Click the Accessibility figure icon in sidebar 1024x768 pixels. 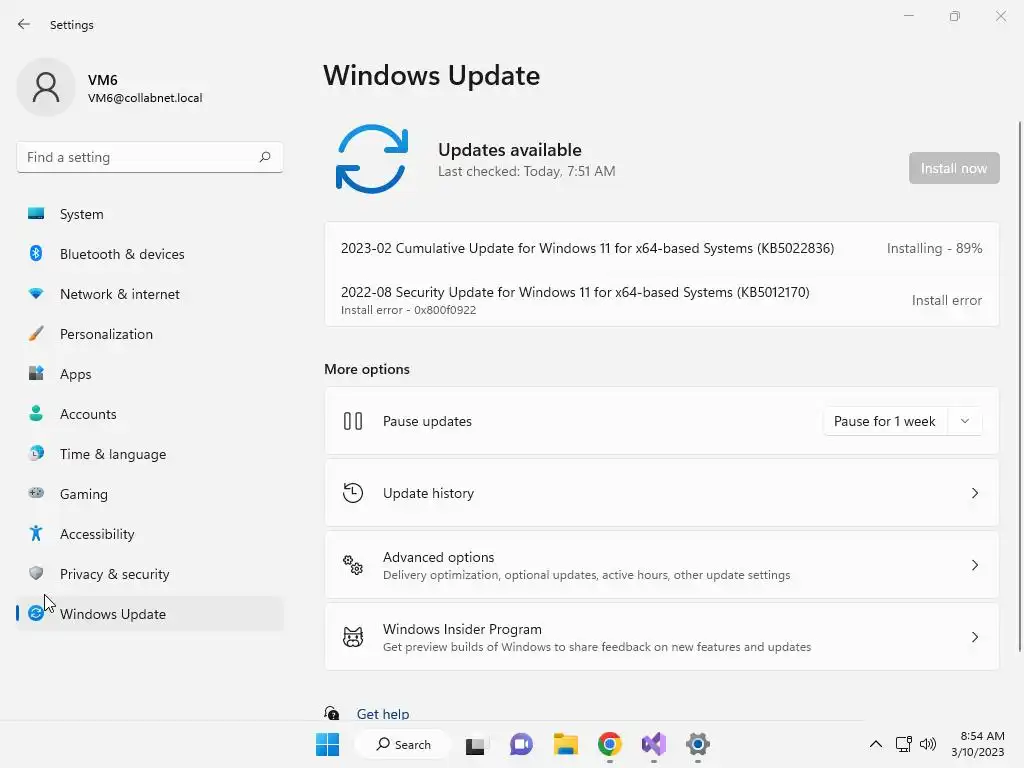pyautogui.click(x=36, y=534)
